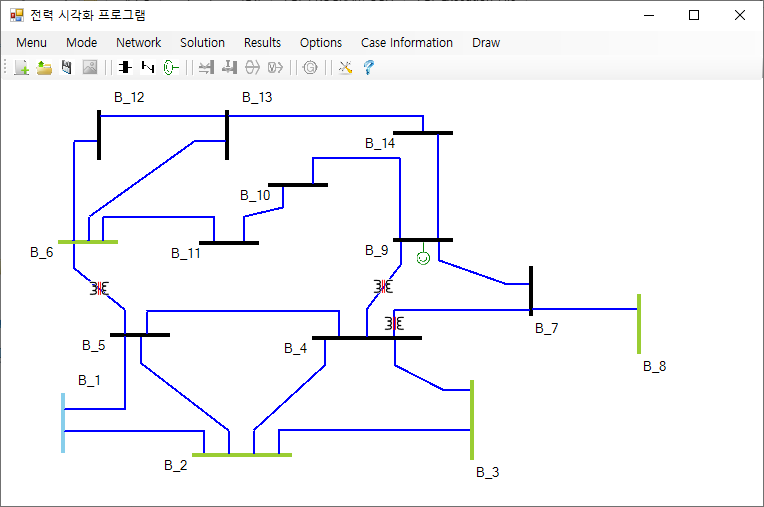764x507 pixels.
Task: Open a case with the folder icon
Action: pyautogui.click(x=44, y=67)
